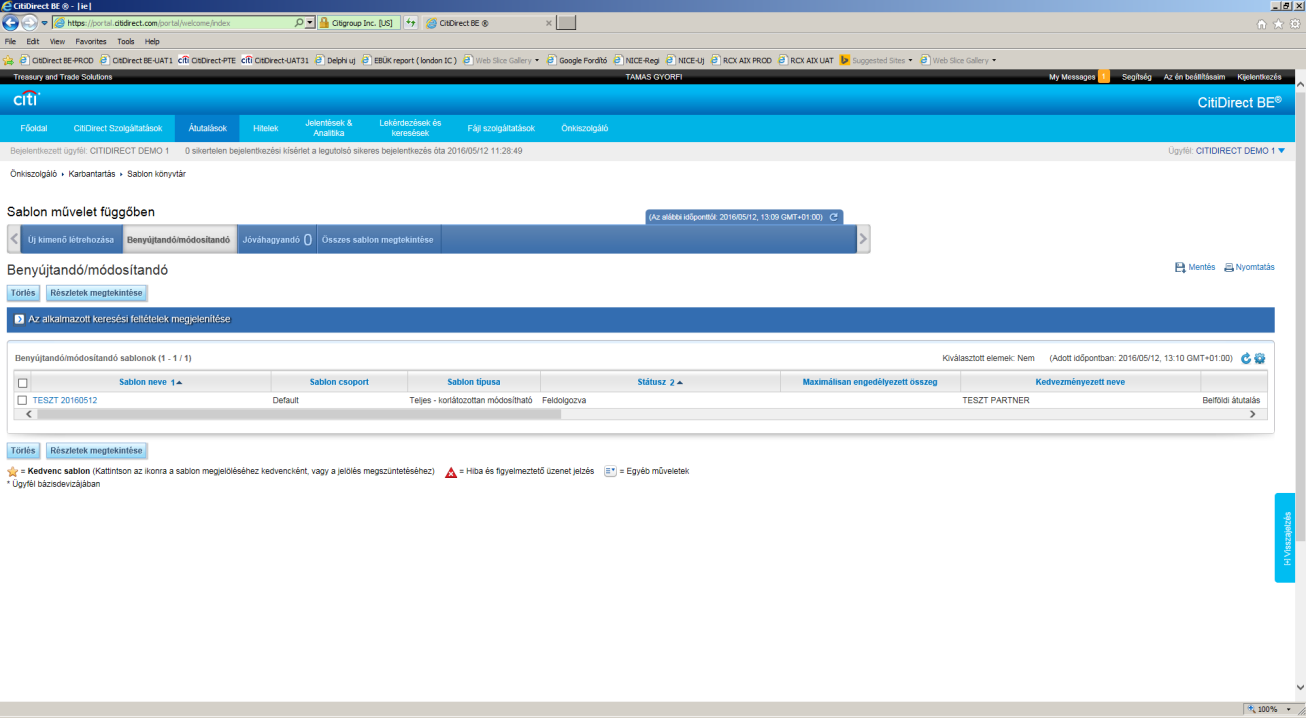1306x718 pixels.
Task: Click the My Messages notification badge
Action: coord(1104,76)
